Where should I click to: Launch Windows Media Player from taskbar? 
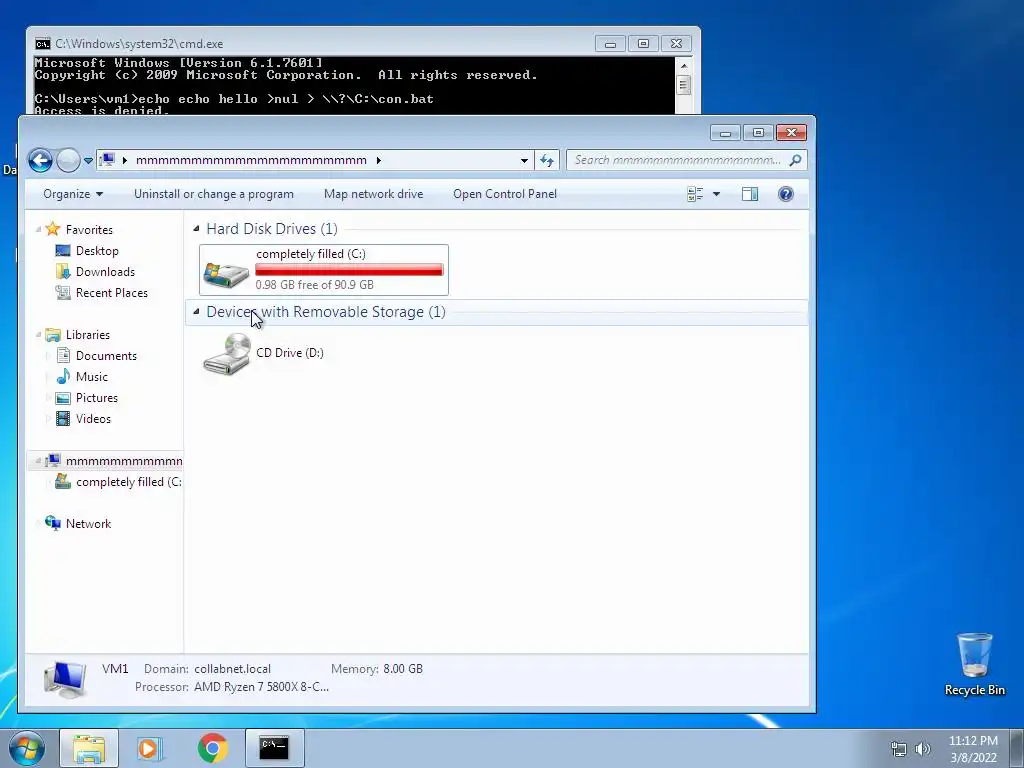(x=150, y=748)
